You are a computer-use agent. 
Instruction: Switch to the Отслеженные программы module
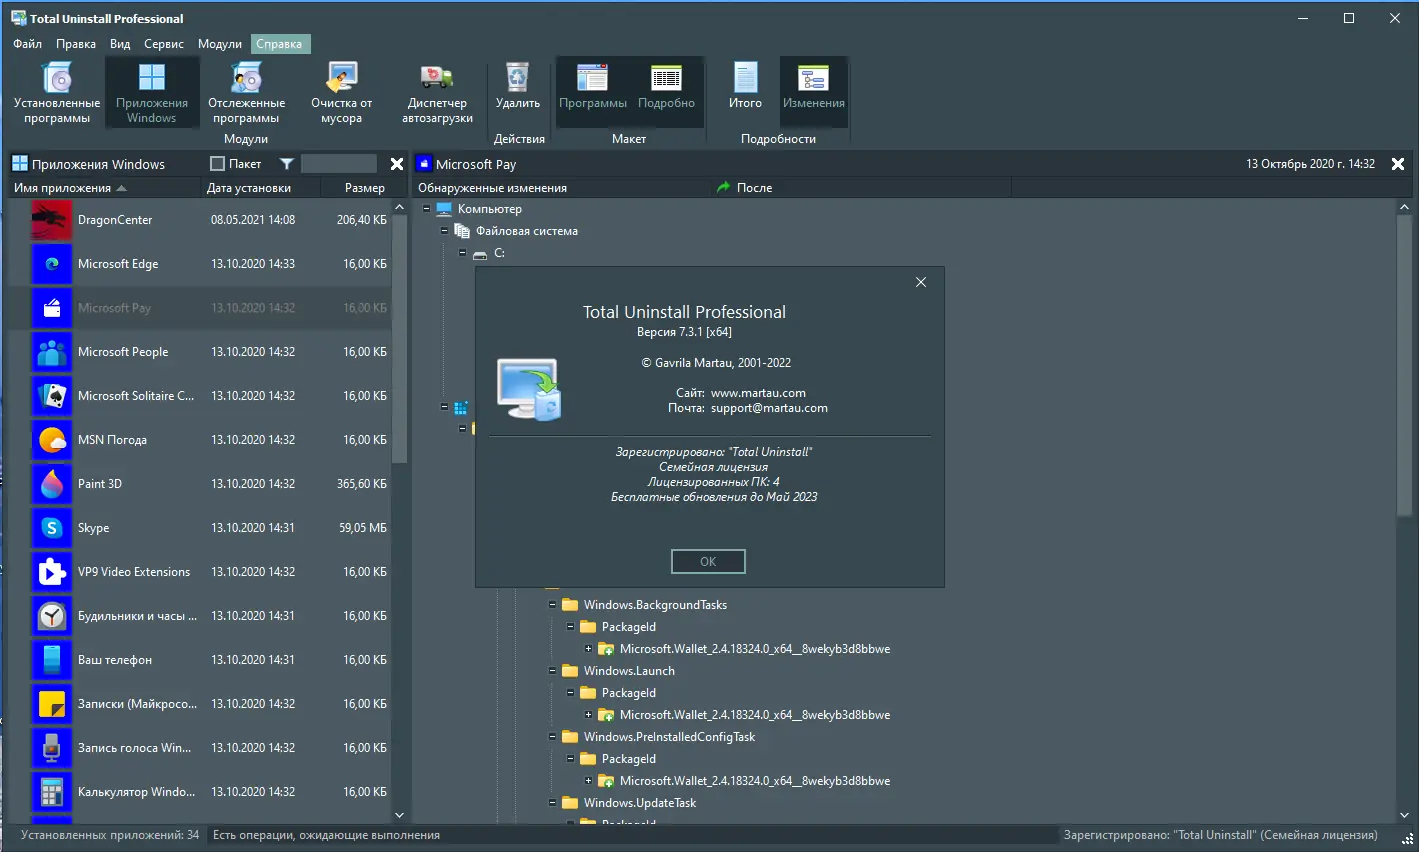pyautogui.click(x=246, y=92)
